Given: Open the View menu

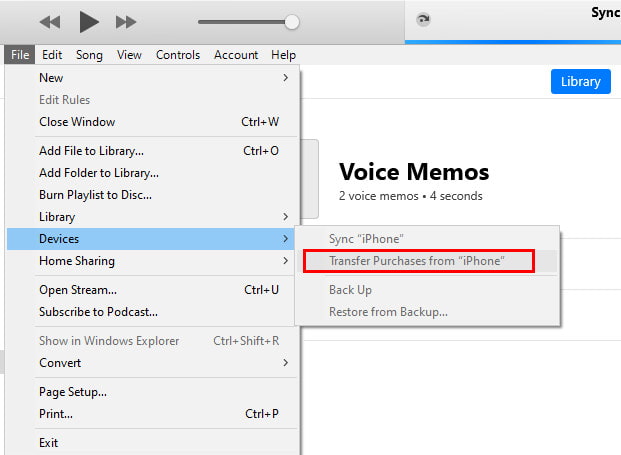Looking at the screenshot, I should click(129, 55).
